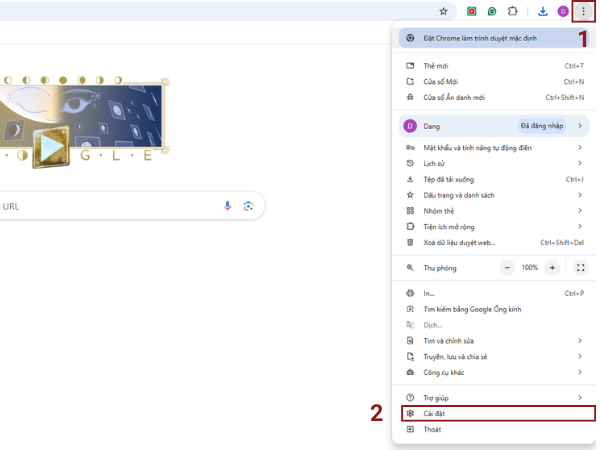Click the Công cụ khác toolbox icon
The height and width of the screenshot is (450, 600).
coord(410,372)
